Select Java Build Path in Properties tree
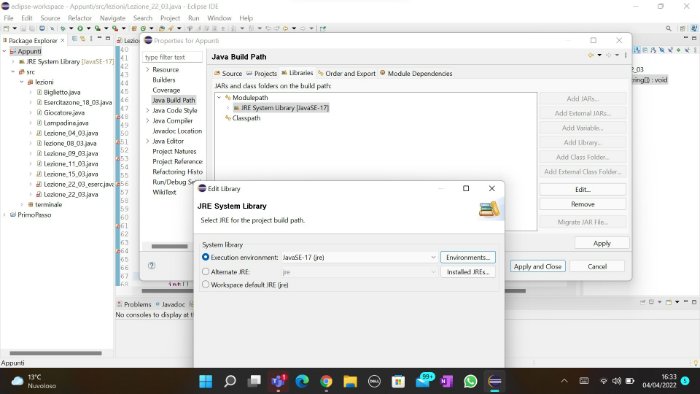Image resolution: width=700 pixels, height=394 pixels. 174,100
